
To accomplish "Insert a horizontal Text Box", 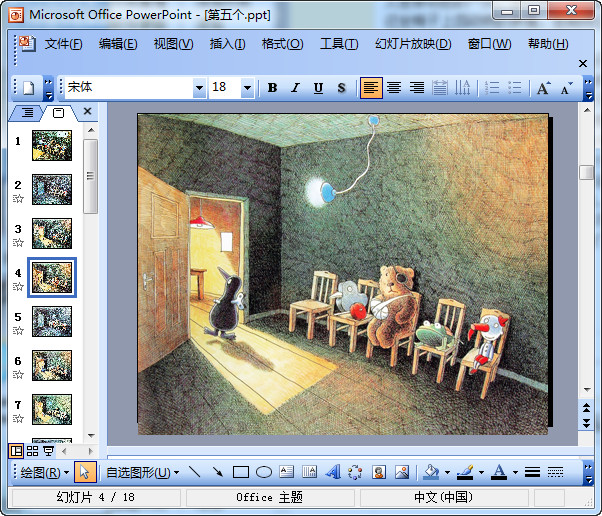I will (286, 472).
